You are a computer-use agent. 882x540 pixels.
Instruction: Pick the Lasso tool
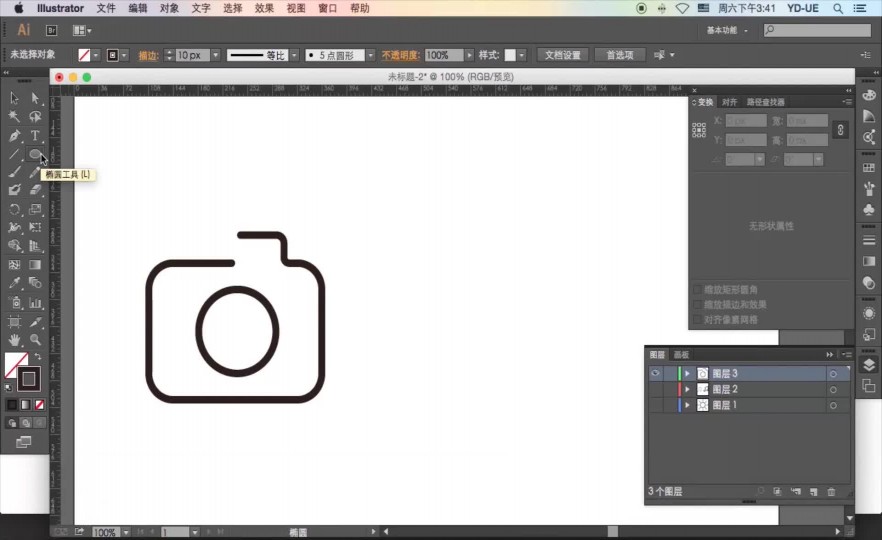point(35,116)
